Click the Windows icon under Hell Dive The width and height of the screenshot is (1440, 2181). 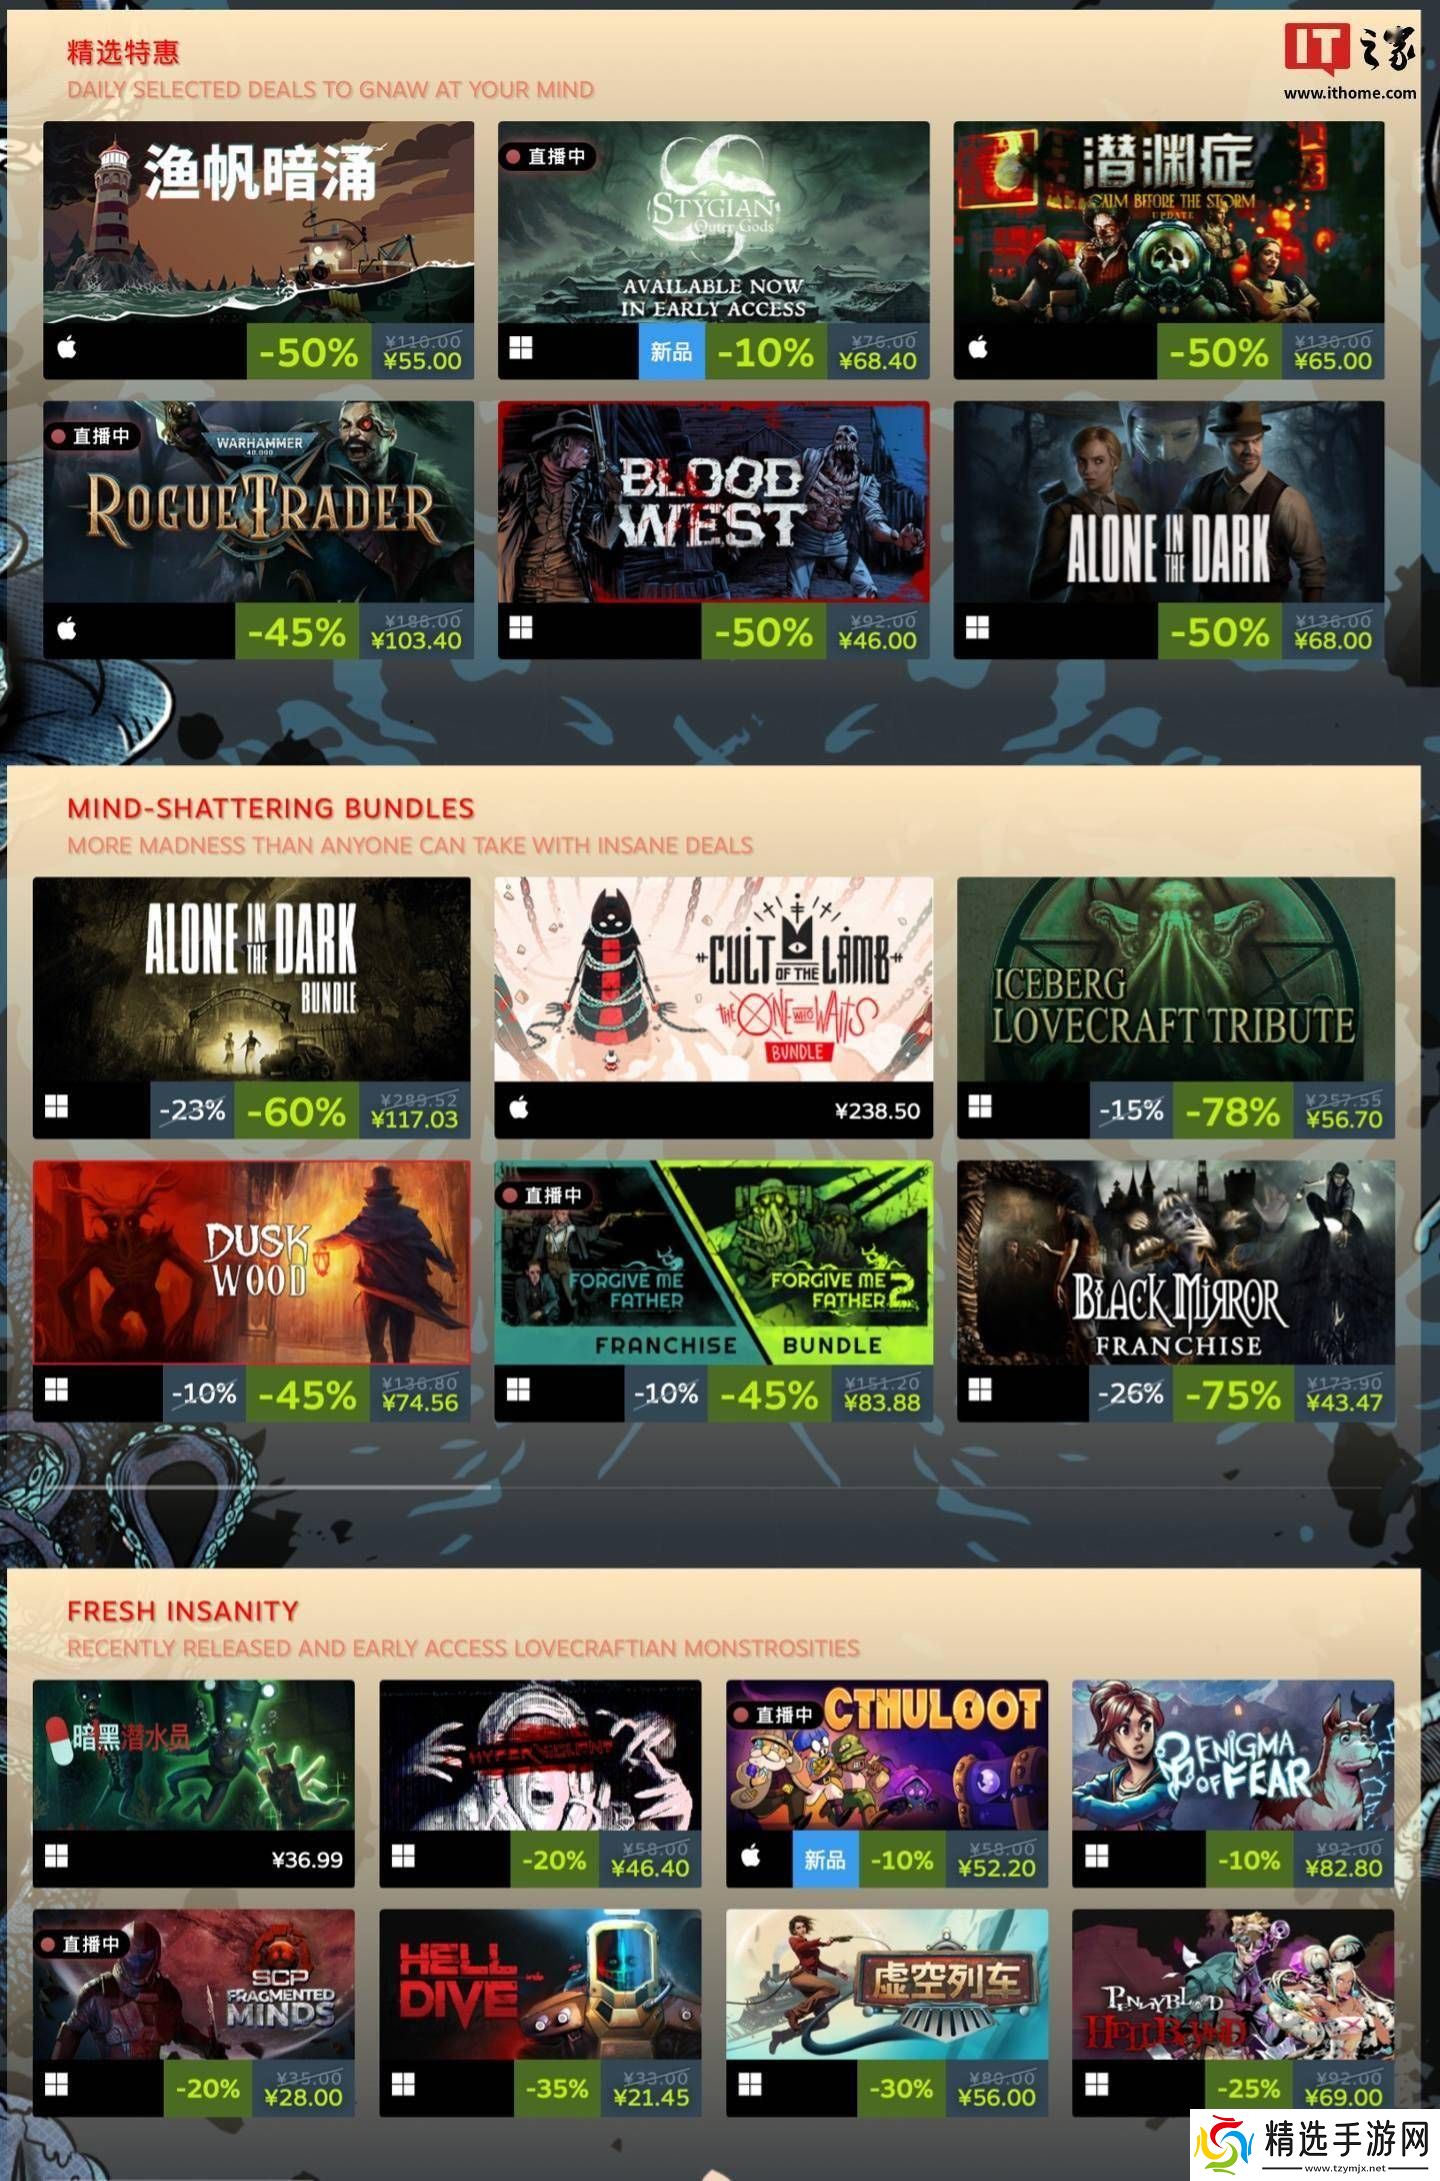pyautogui.click(x=403, y=2085)
